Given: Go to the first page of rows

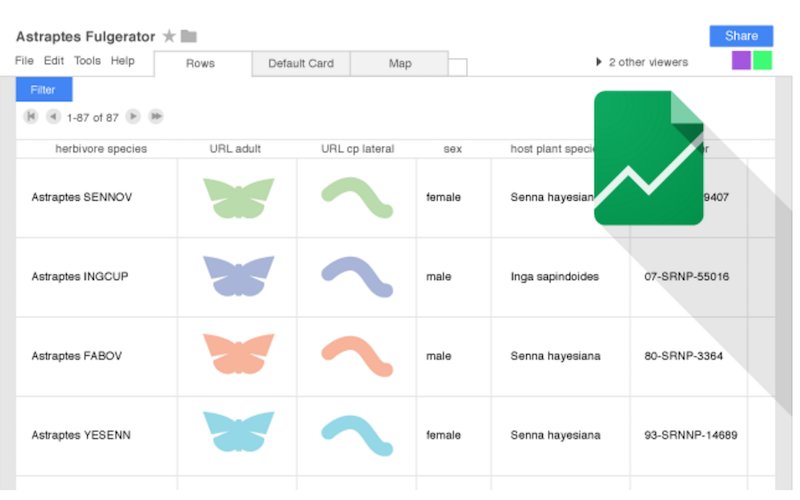Looking at the screenshot, I should [x=31, y=116].
